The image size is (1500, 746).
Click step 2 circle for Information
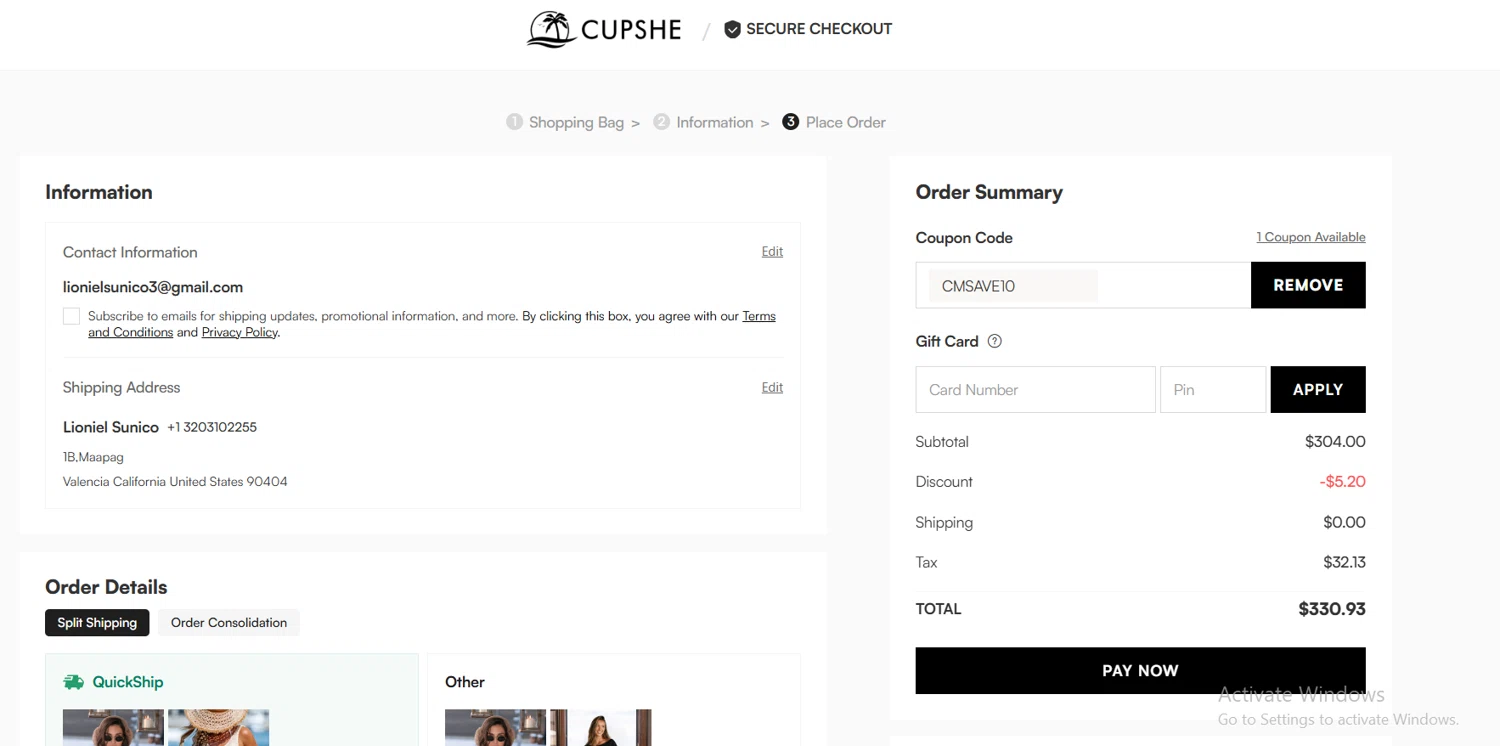tap(661, 122)
